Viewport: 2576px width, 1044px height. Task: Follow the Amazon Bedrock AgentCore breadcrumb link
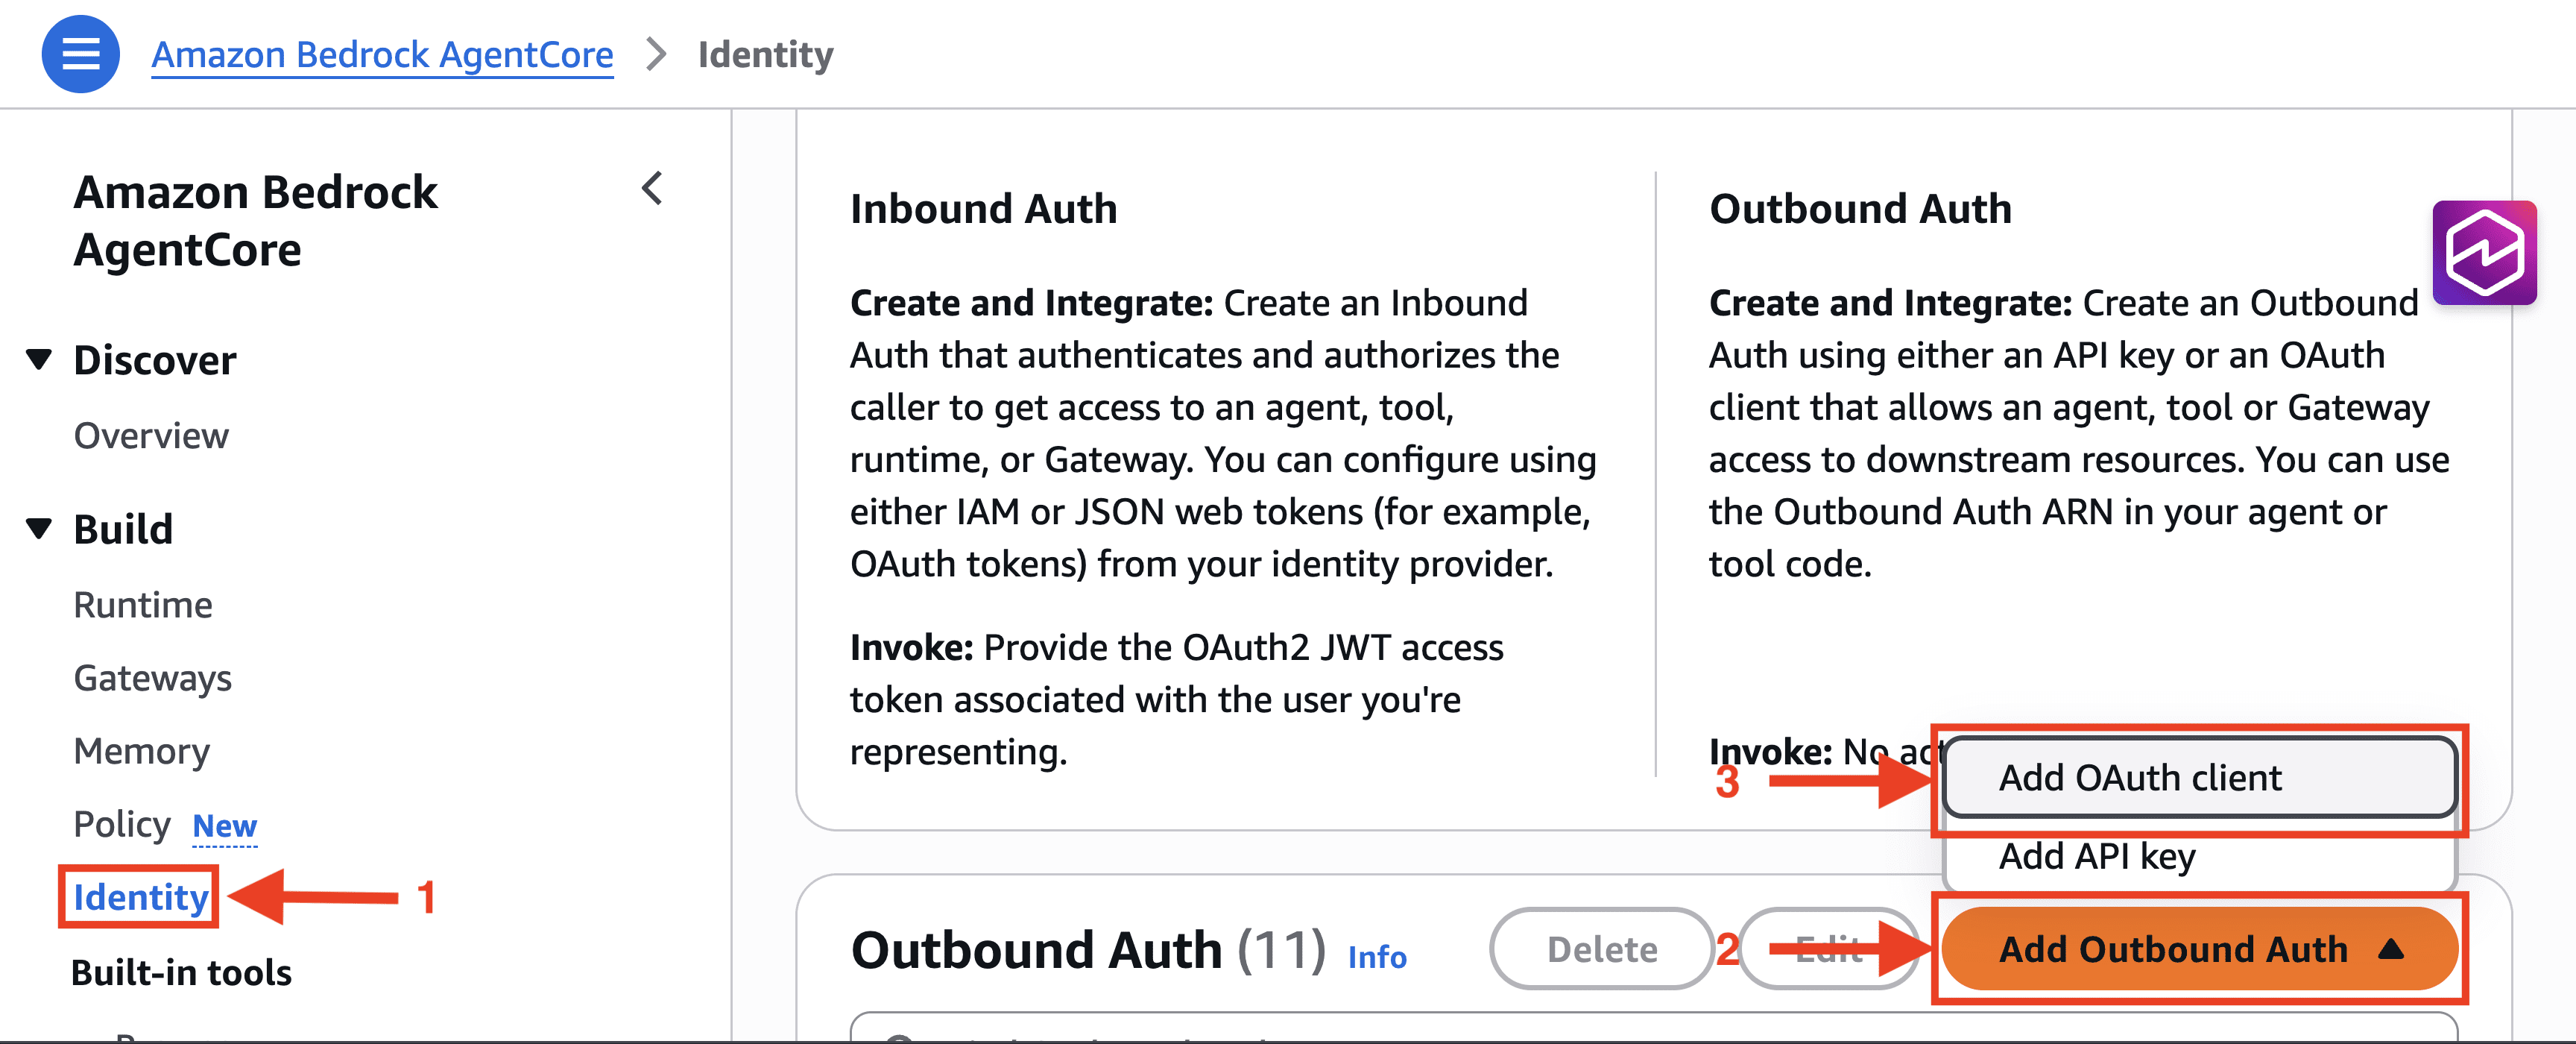[x=382, y=54]
